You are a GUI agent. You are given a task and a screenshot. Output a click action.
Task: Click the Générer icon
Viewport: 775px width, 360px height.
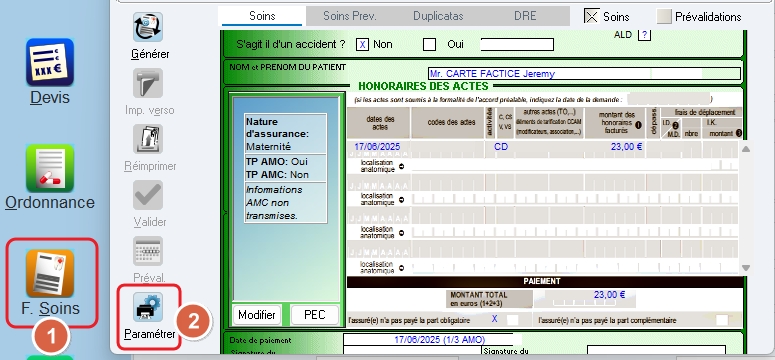click(x=148, y=27)
